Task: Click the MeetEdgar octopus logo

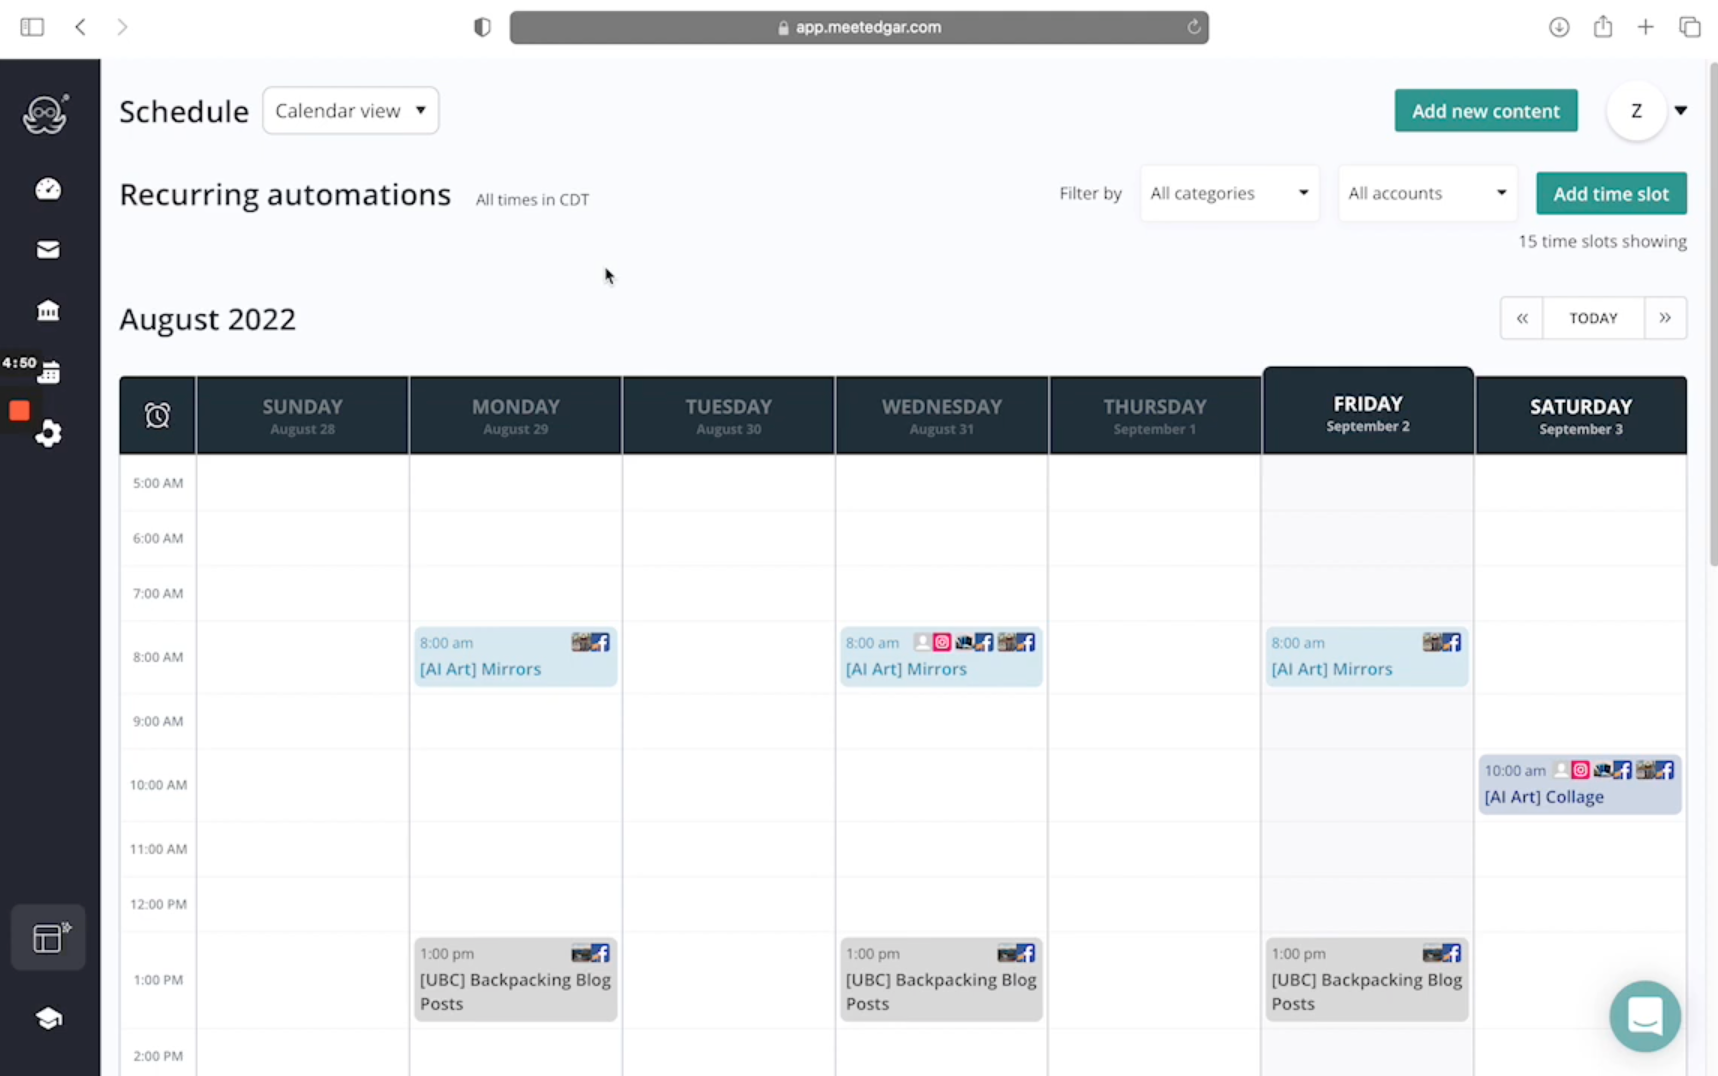Action: click(x=48, y=113)
